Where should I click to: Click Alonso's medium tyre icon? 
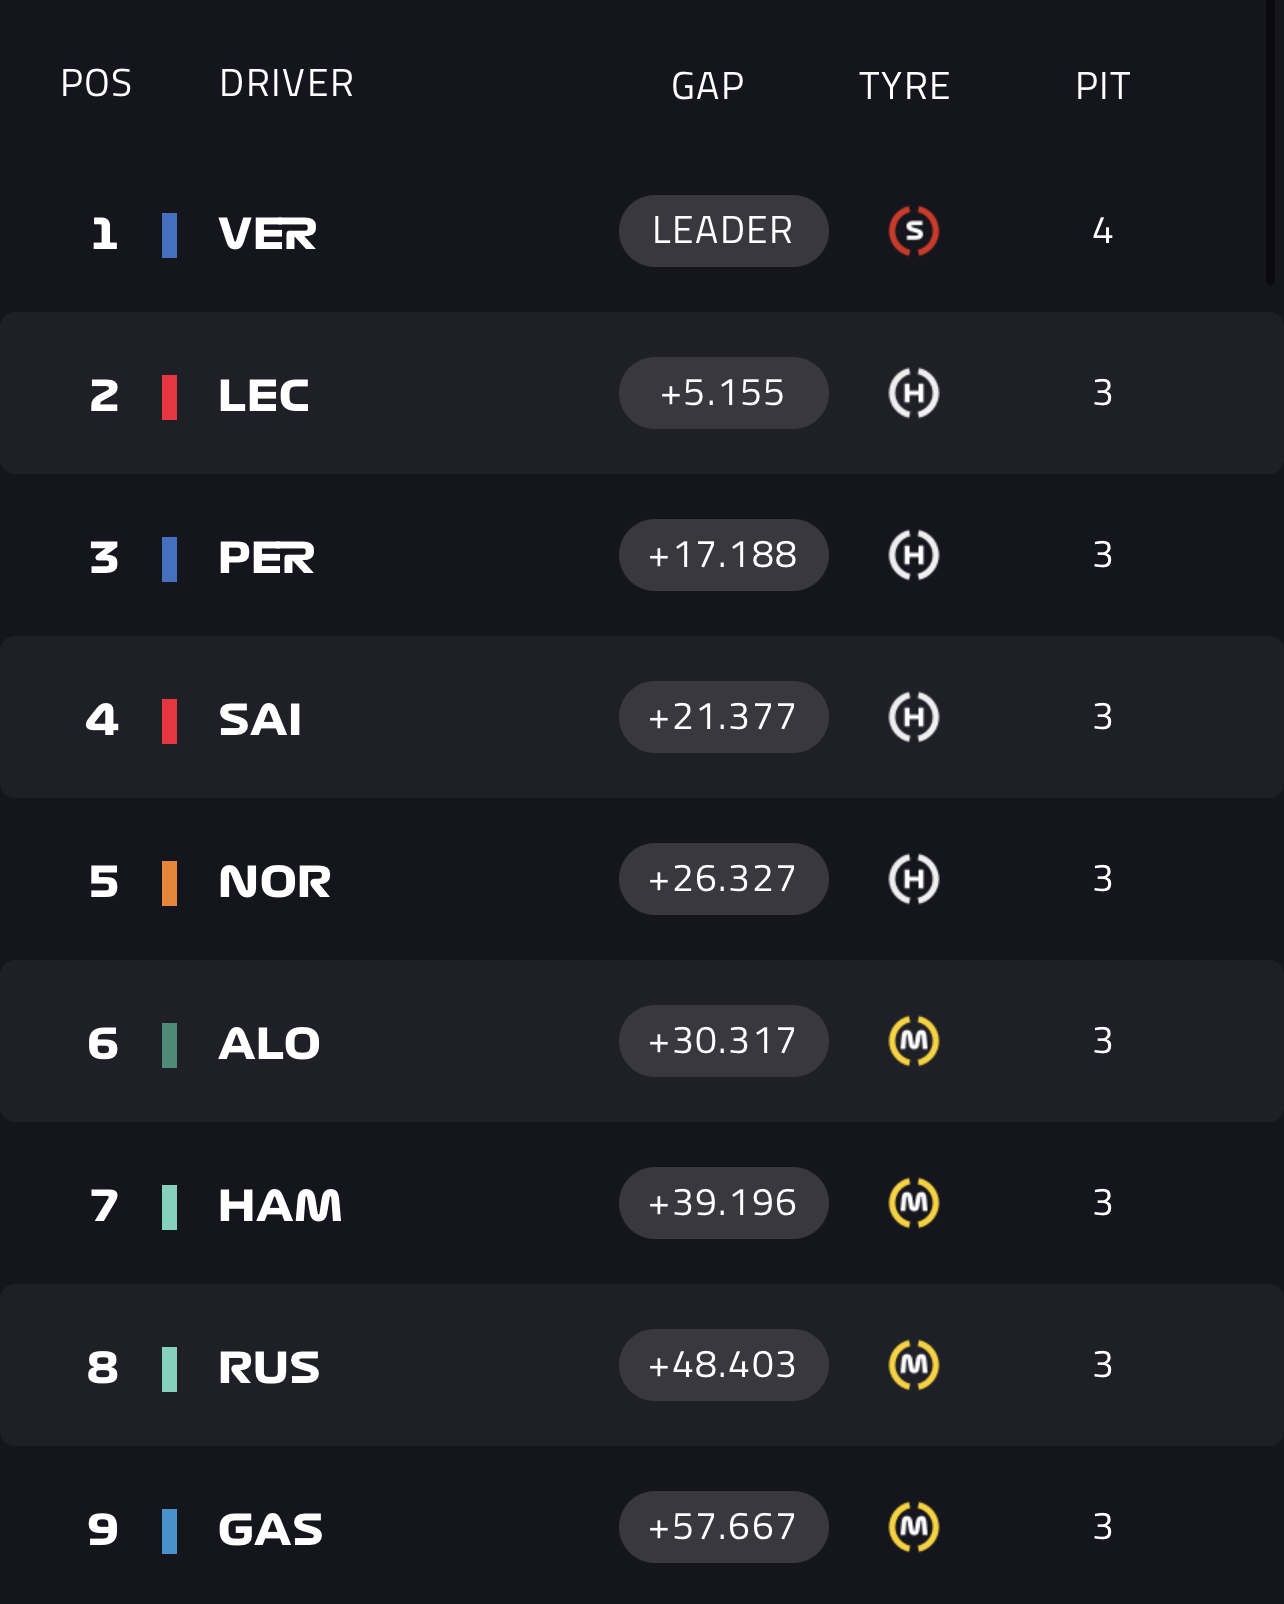tap(913, 1041)
